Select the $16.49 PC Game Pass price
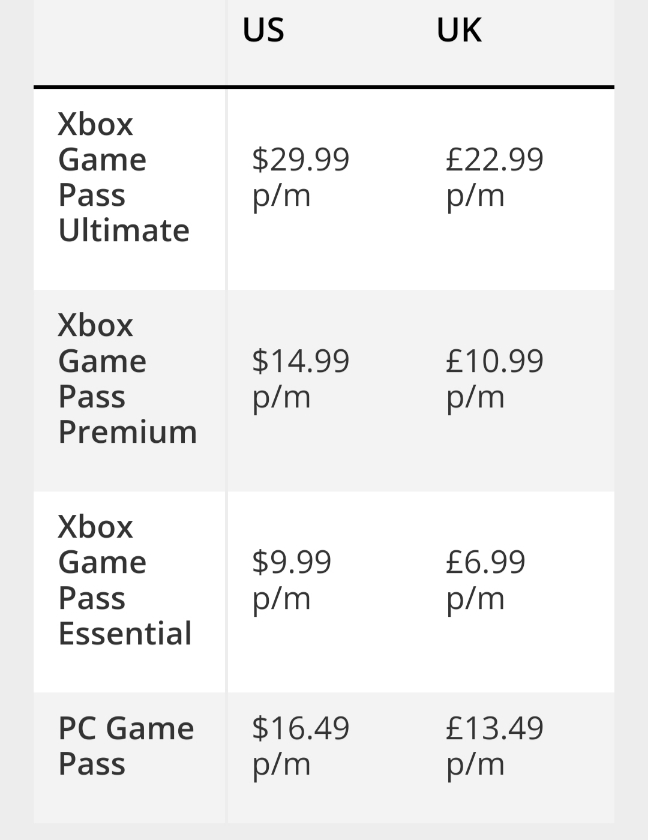The width and height of the screenshot is (648, 840). (300, 729)
